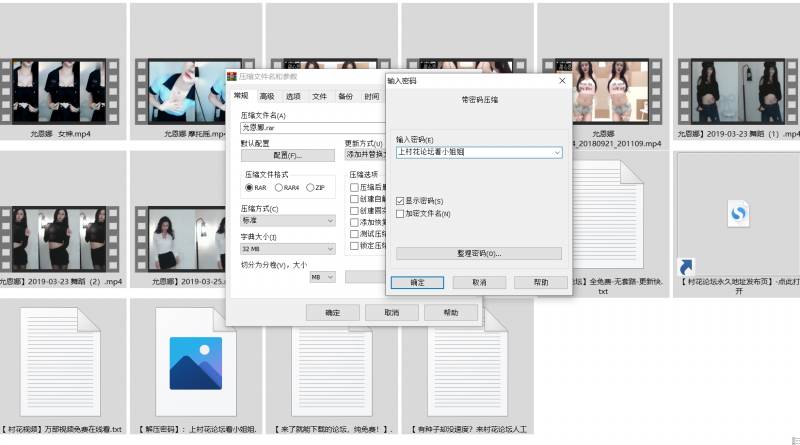Switch to the 高级 tab

(x=267, y=97)
